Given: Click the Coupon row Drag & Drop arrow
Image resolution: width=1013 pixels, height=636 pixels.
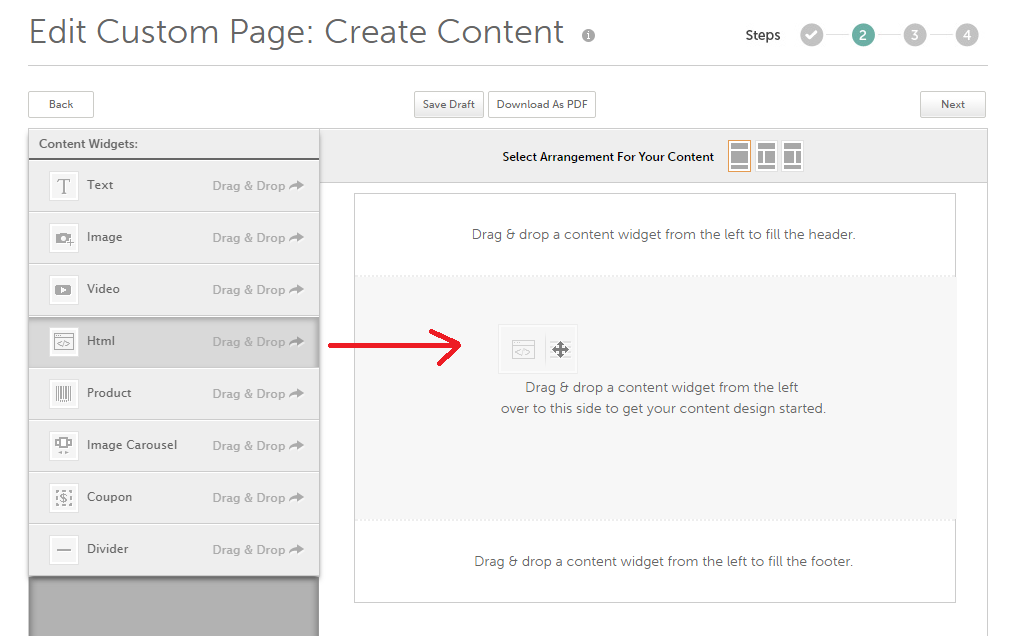Looking at the screenshot, I should coord(297,497).
